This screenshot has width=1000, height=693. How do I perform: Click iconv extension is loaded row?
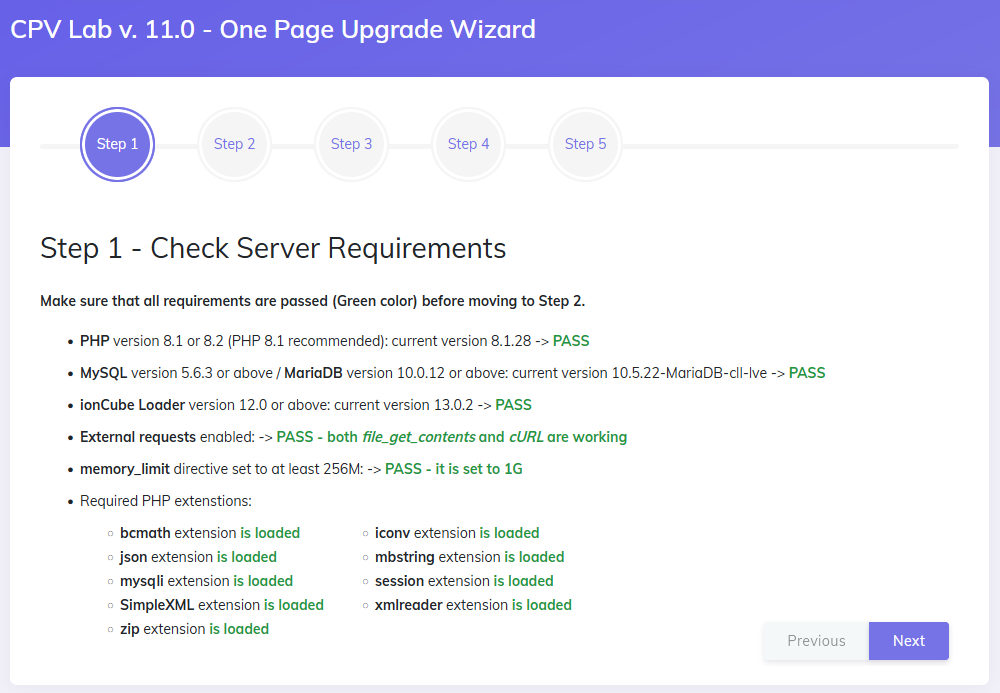tap(457, 533)
